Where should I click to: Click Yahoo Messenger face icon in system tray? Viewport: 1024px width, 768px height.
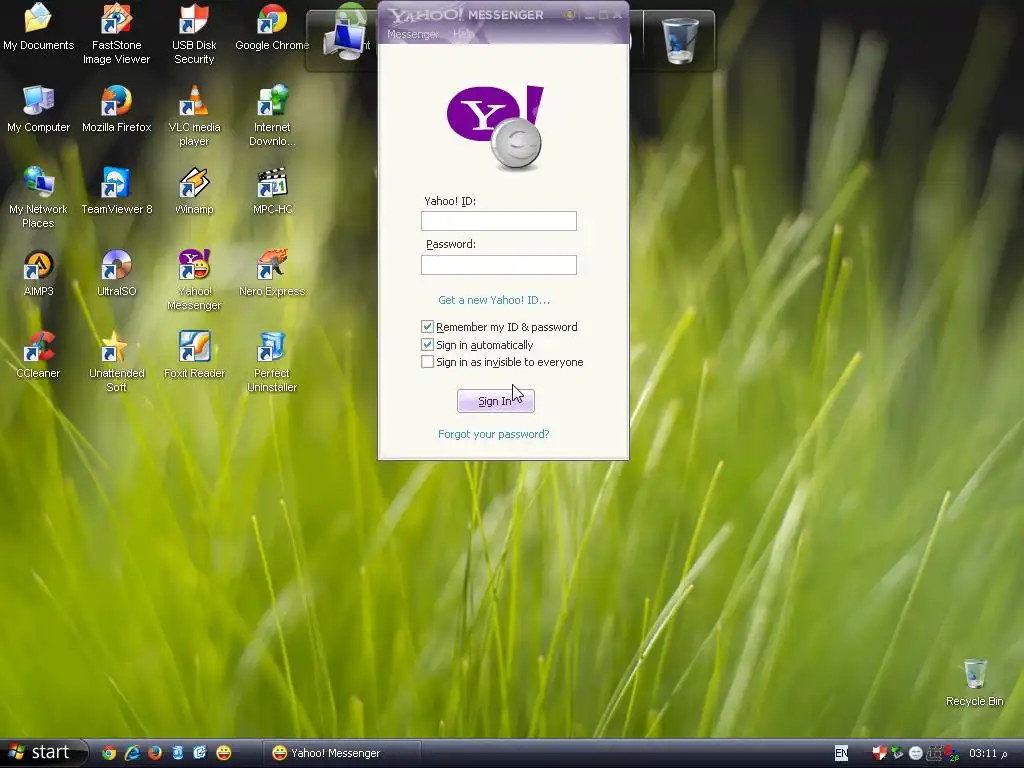tap(916, 753)
